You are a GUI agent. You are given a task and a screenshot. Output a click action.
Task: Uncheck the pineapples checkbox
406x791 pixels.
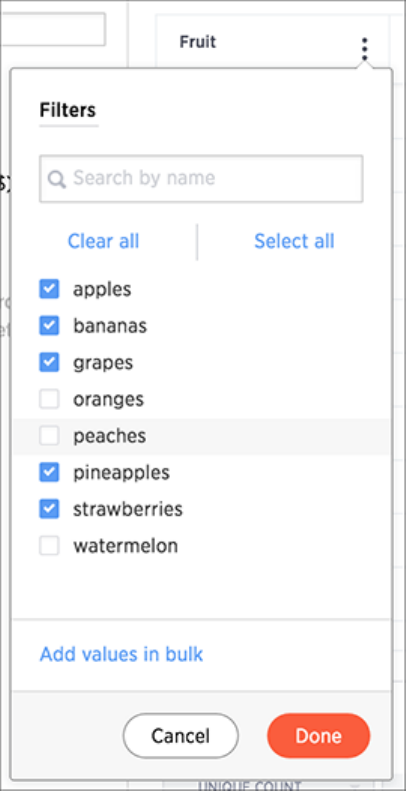[x=49, y=473]
